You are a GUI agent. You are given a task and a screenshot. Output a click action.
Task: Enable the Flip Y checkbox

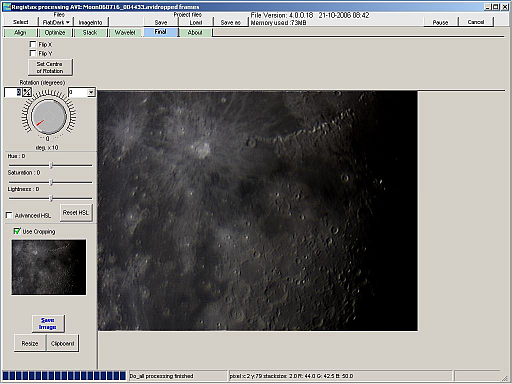click(x=33, y=53)
